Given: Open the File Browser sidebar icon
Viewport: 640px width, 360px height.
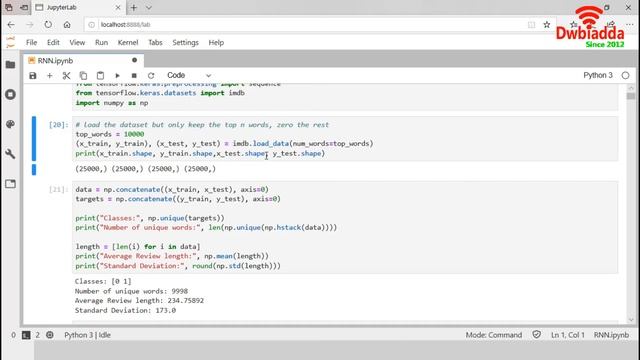Looking at the screenshot, I should (x=11, y=65).
